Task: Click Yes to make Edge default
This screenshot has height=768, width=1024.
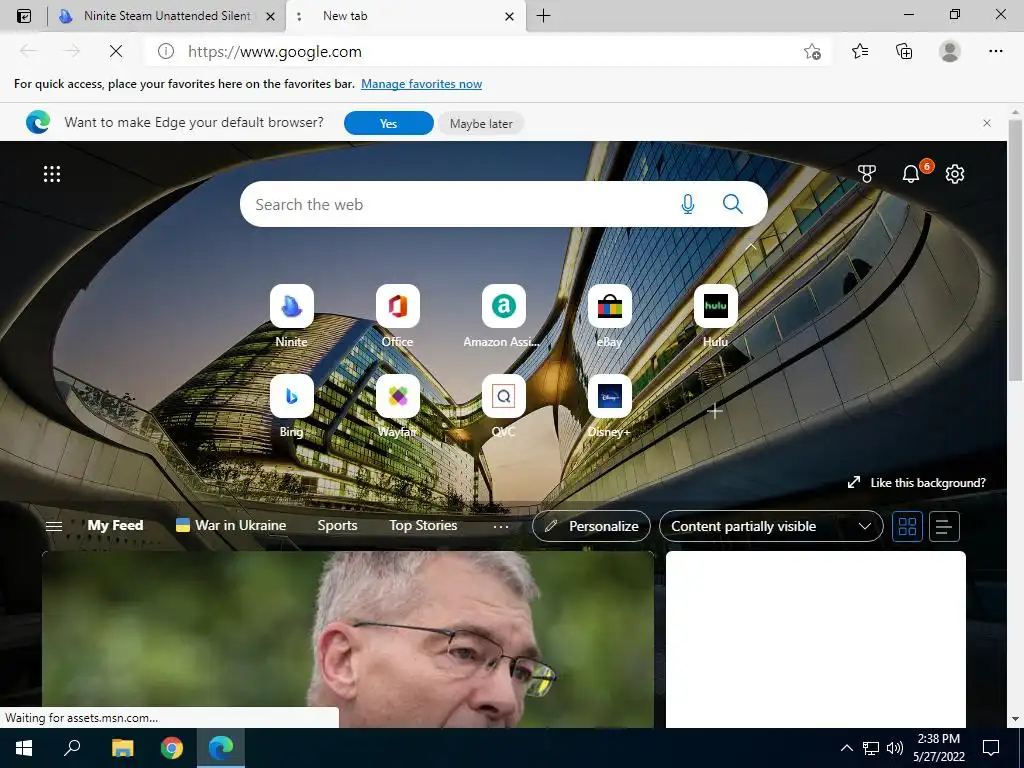Action: coord(389,123)
